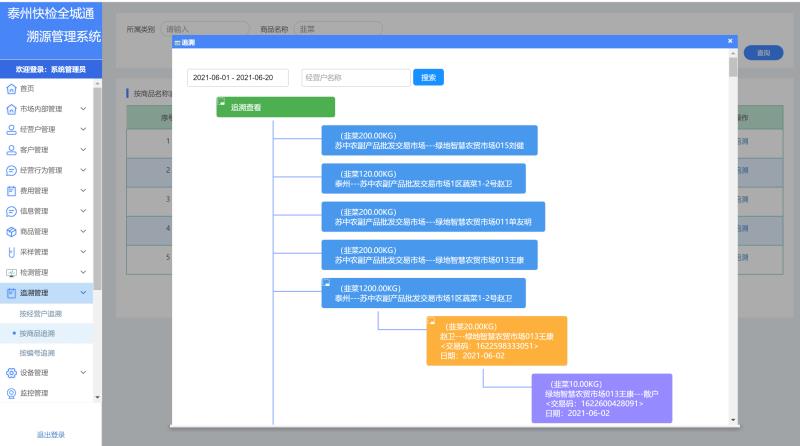The image size is (800, 446).
Task: Toggle the orange 韭菜20.00KG node flag
Action: coord(431,321)
